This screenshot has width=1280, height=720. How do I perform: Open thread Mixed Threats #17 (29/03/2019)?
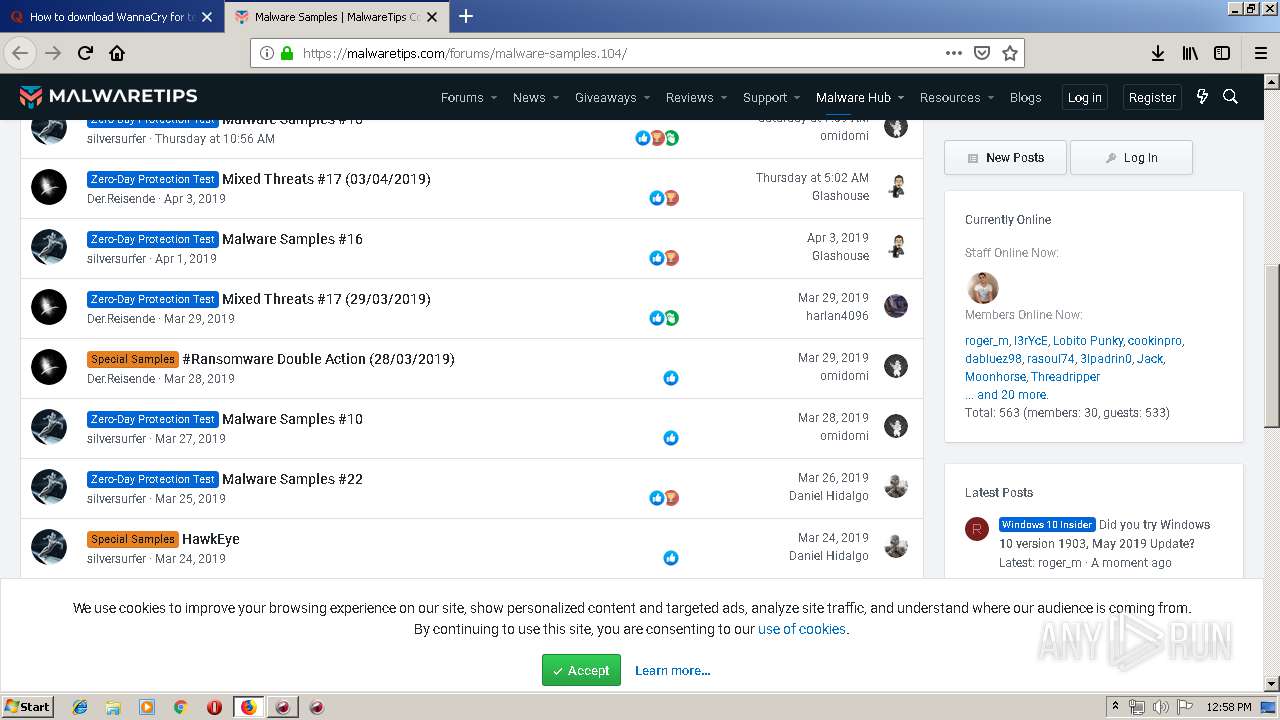pos(326,299)
